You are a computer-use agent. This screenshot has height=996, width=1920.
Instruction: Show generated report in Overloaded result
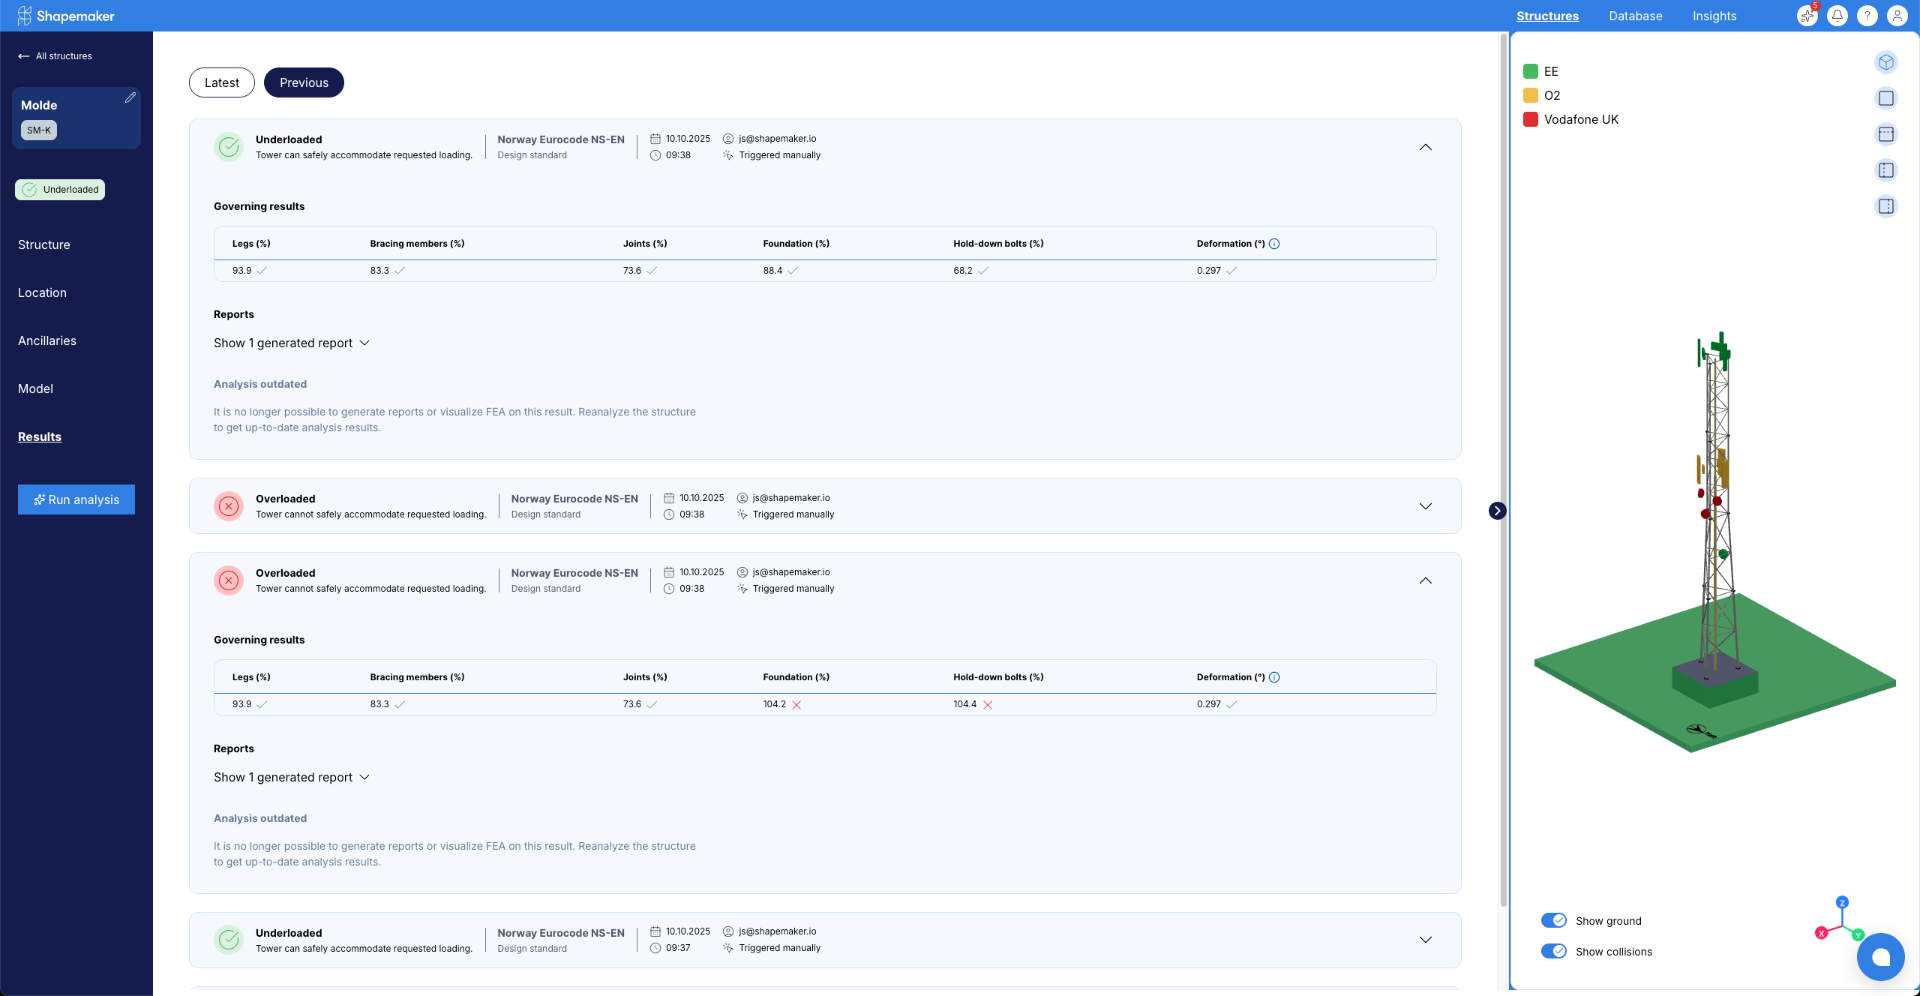coord(292,777)
